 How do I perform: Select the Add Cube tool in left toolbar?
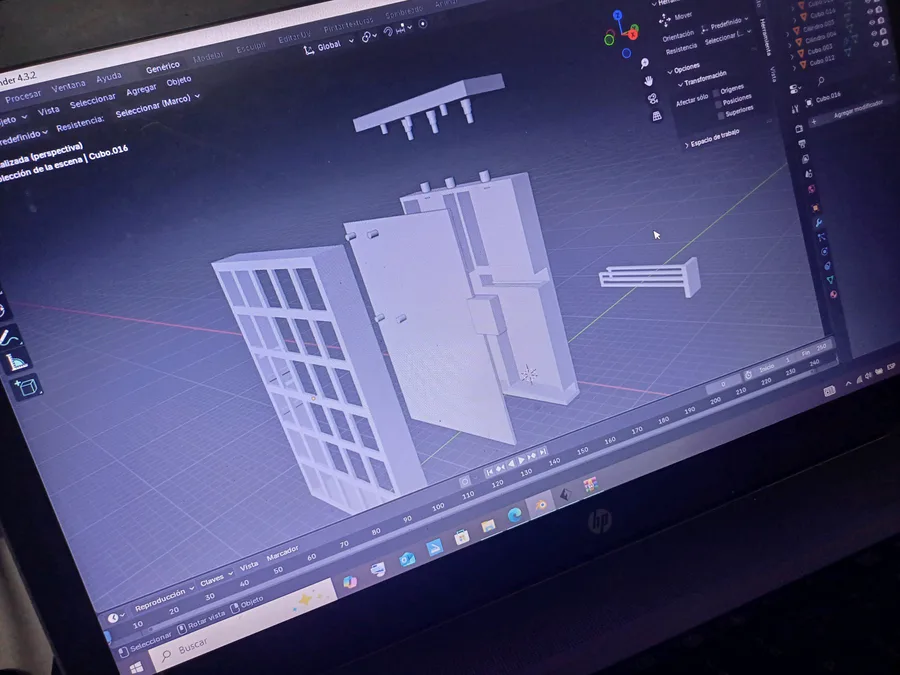point(26,388)
